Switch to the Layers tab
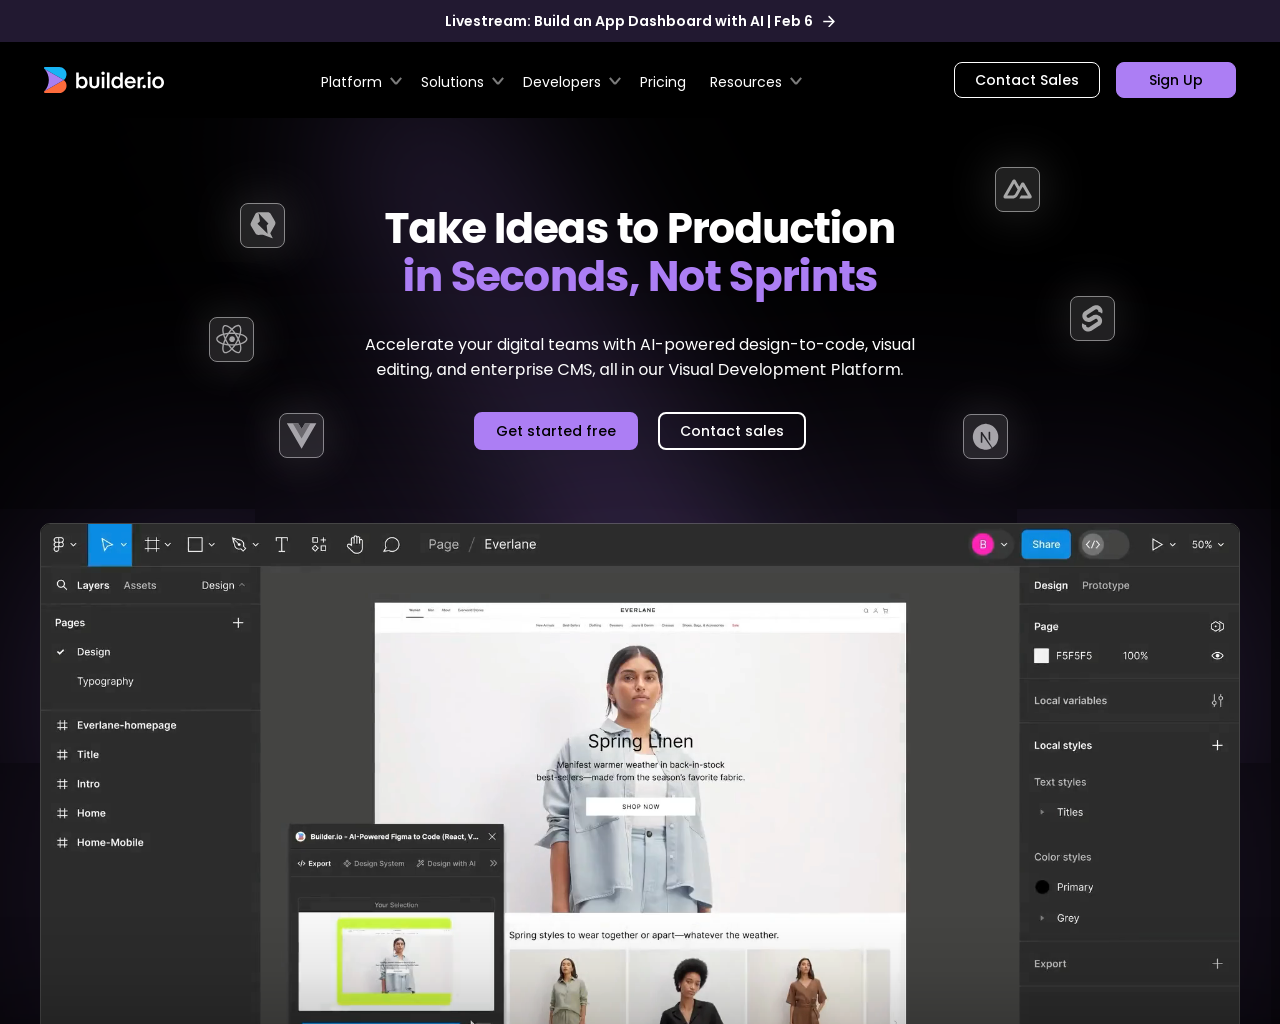The image size is (1280, 1024). (x=93, y=585)
